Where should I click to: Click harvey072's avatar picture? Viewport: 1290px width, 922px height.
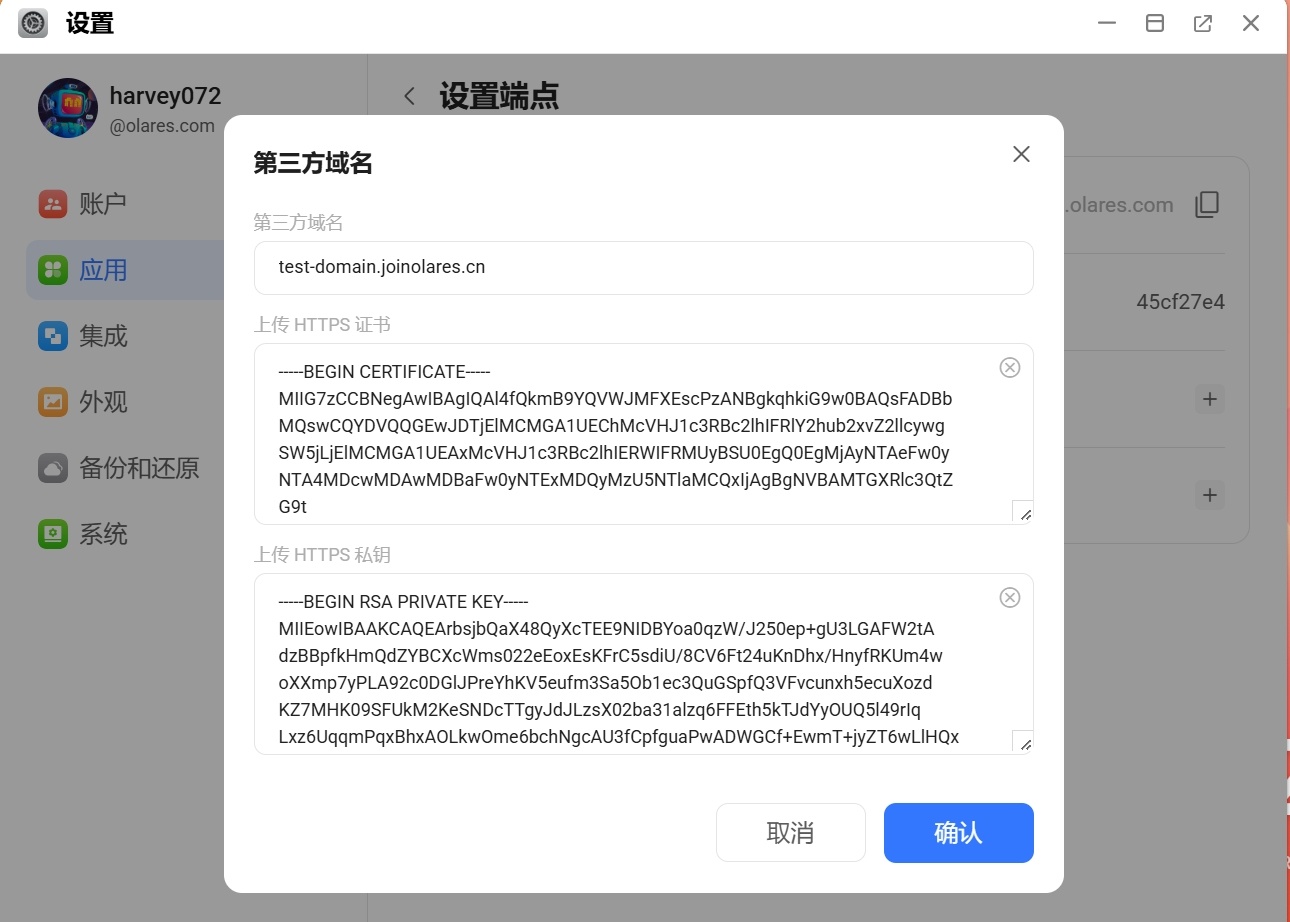coord(67,107)
